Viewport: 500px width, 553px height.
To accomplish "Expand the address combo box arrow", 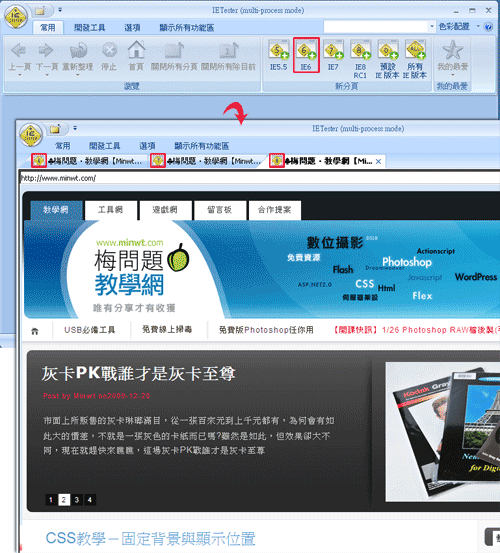I will tap(432, 26).
